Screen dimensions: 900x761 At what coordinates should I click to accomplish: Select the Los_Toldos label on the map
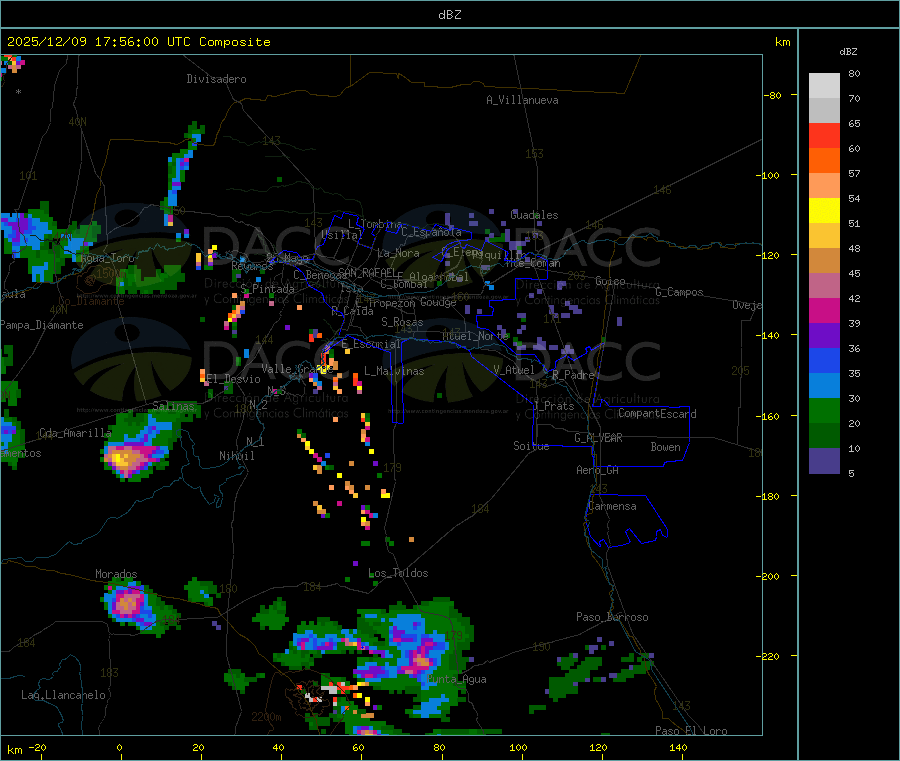[x=398, y=573]
